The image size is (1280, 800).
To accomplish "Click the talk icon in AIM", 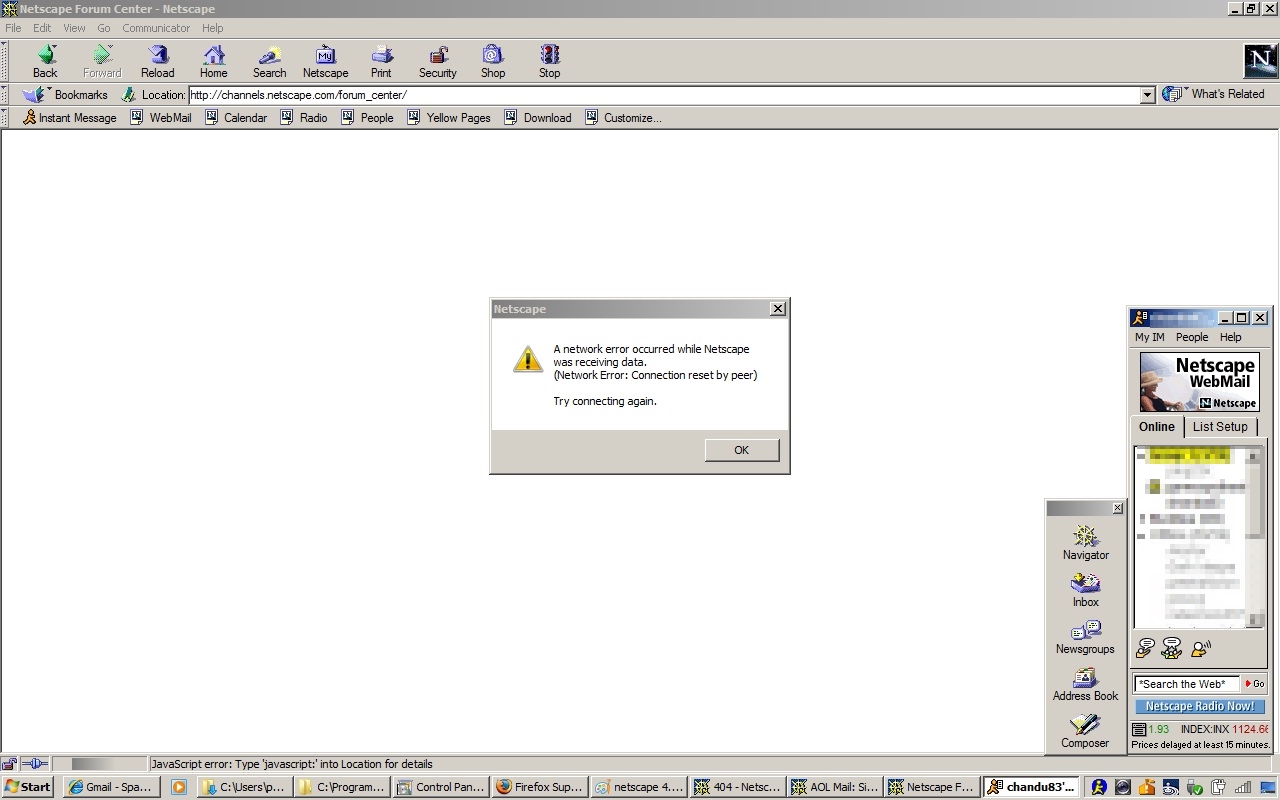I will [1201, 648].
